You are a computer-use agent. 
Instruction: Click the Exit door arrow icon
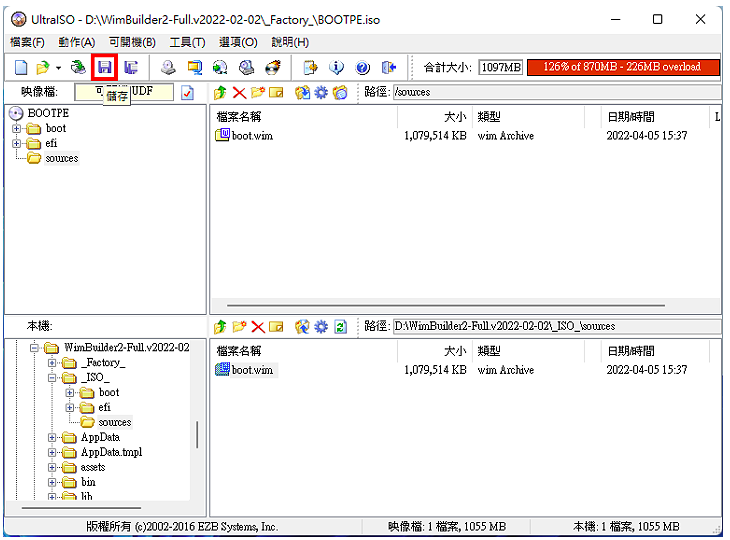(x=389, y=68)
